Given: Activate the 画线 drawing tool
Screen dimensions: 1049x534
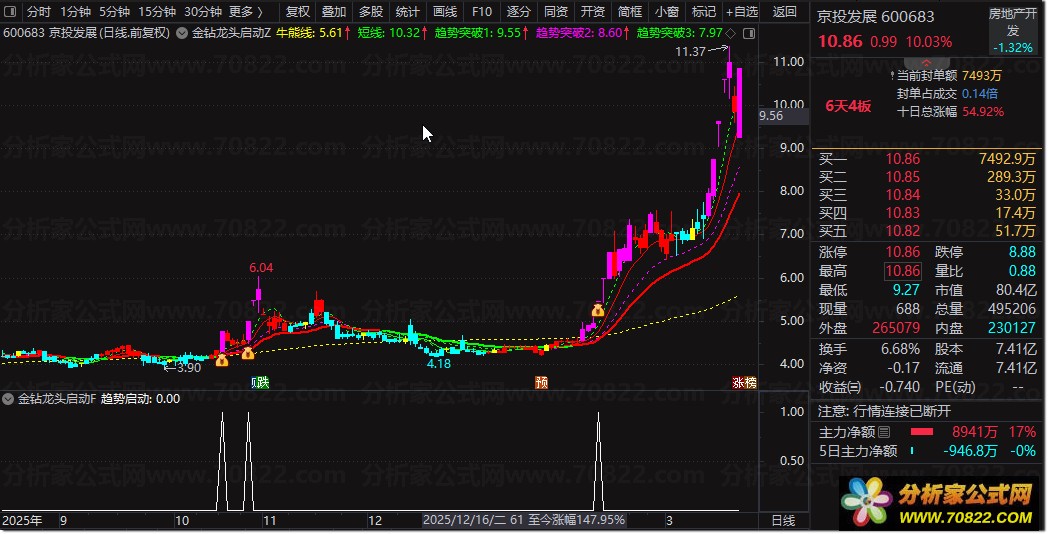Looking at the screenshot, I should coord(445,11).
